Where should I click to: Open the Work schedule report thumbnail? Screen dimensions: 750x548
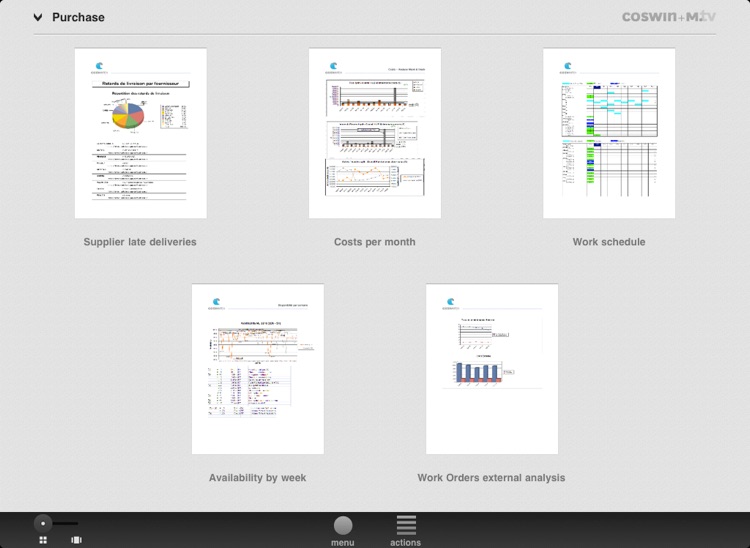[609, 133]
